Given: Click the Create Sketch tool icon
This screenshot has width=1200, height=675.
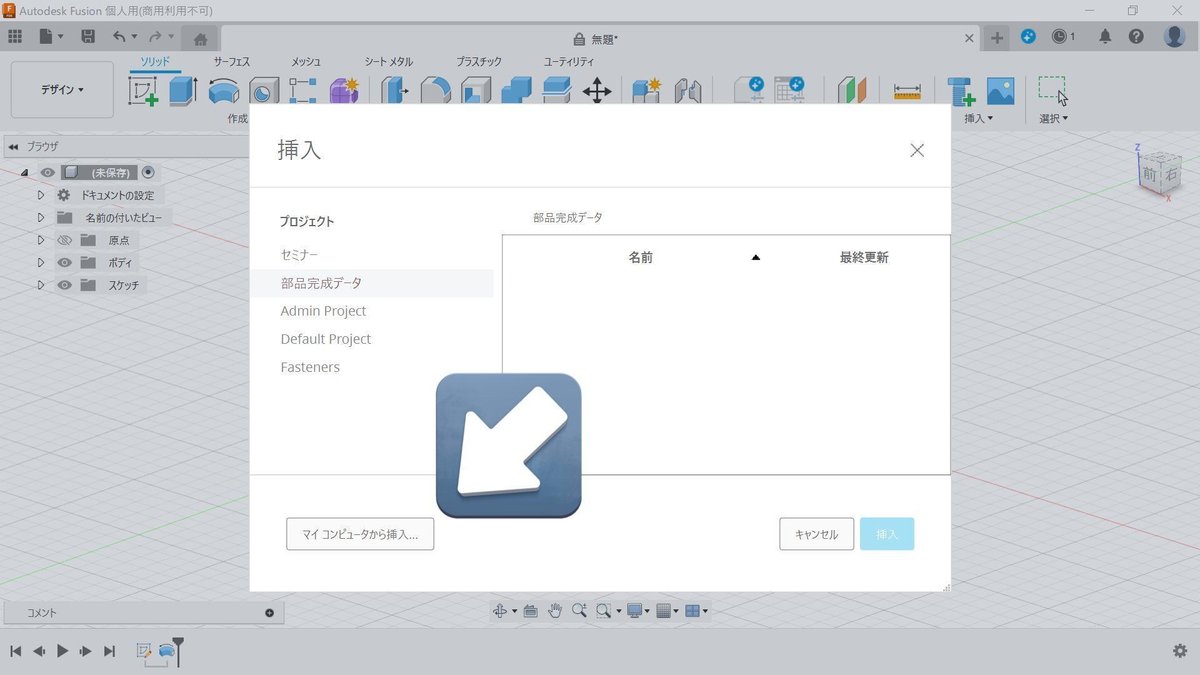Looking at the screenshot, I should [x=143, y=91].
